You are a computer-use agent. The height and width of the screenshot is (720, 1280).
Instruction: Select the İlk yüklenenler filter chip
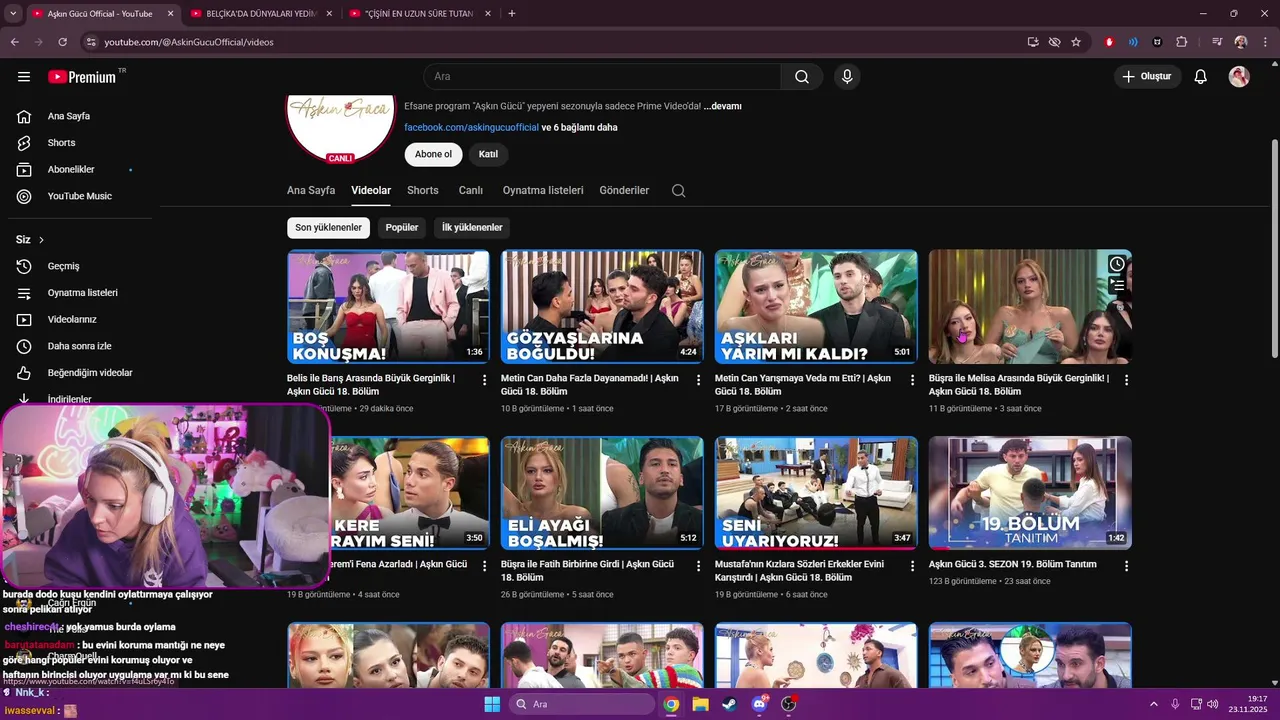(473, 228)
